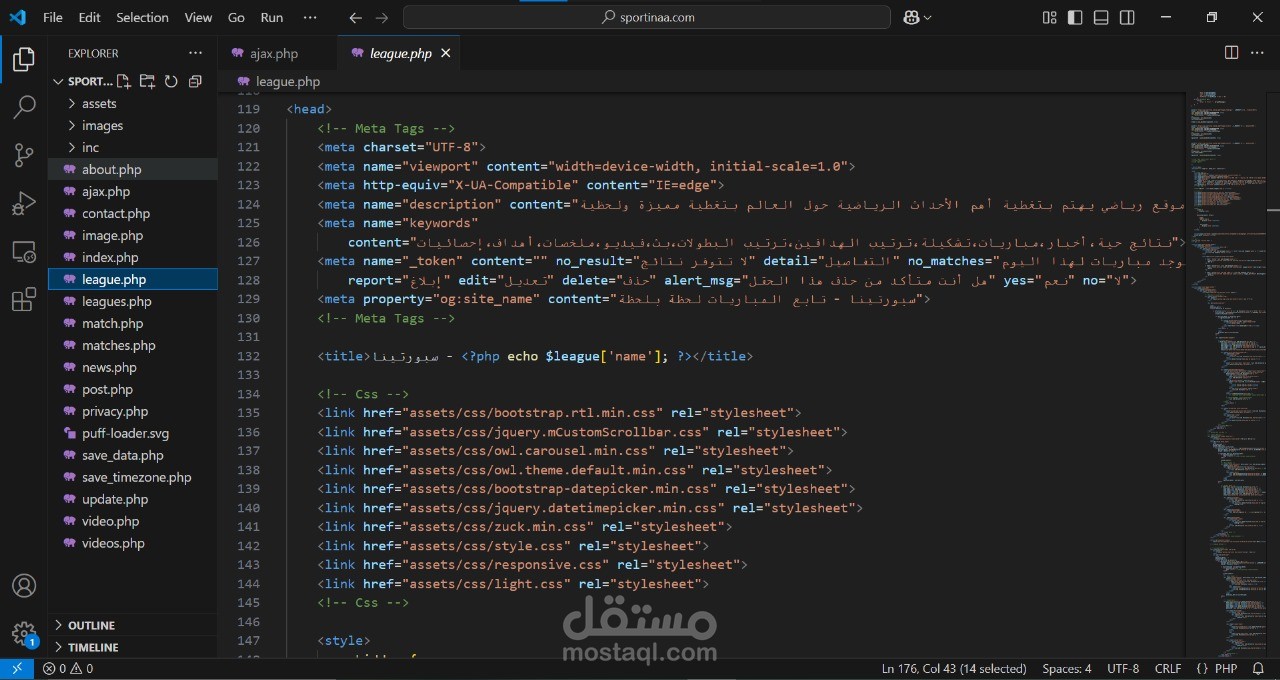The width and height of the screenshot is (1280, 680).
Task: Open contact.php in explorer
Action: pyautogui.click(x=133, y=213)
